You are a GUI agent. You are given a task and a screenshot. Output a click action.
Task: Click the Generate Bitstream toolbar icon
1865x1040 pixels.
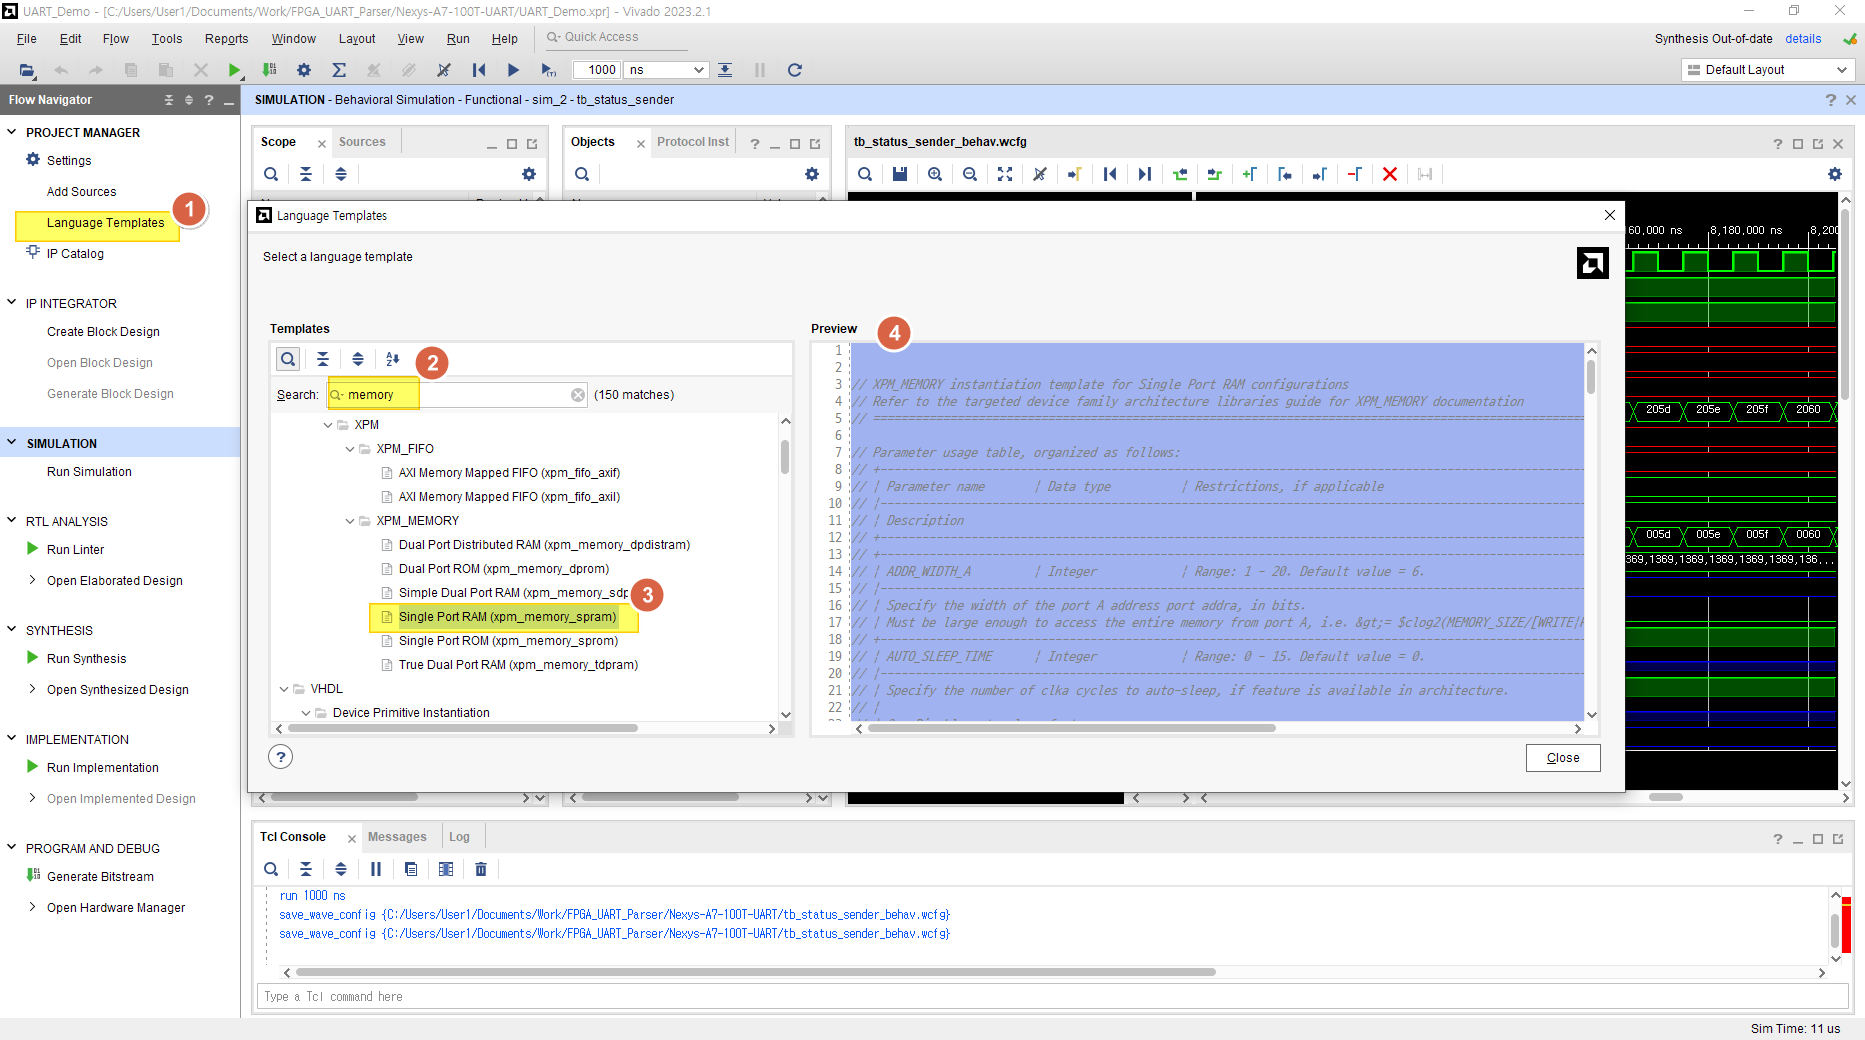269,70
